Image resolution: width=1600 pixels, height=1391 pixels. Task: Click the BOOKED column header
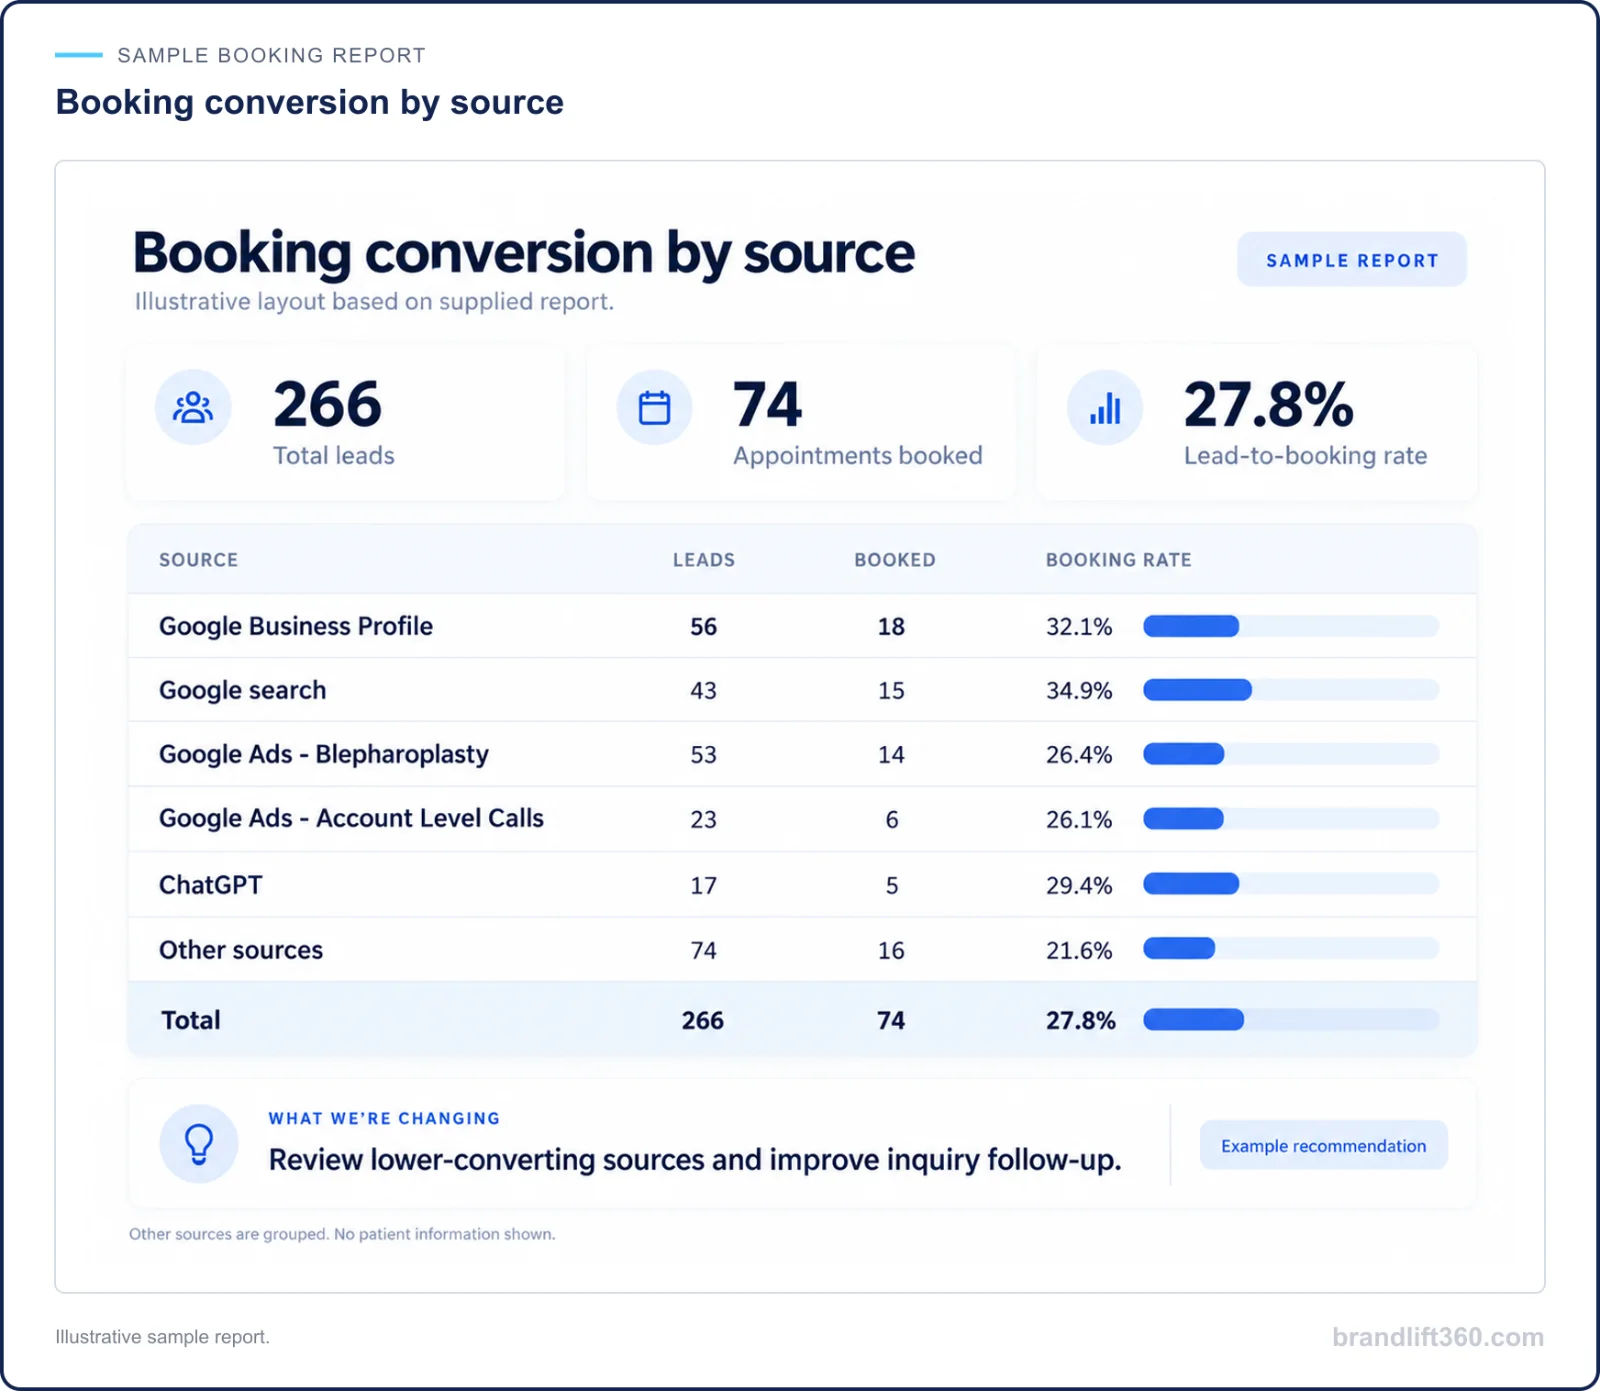coord(895,560)
